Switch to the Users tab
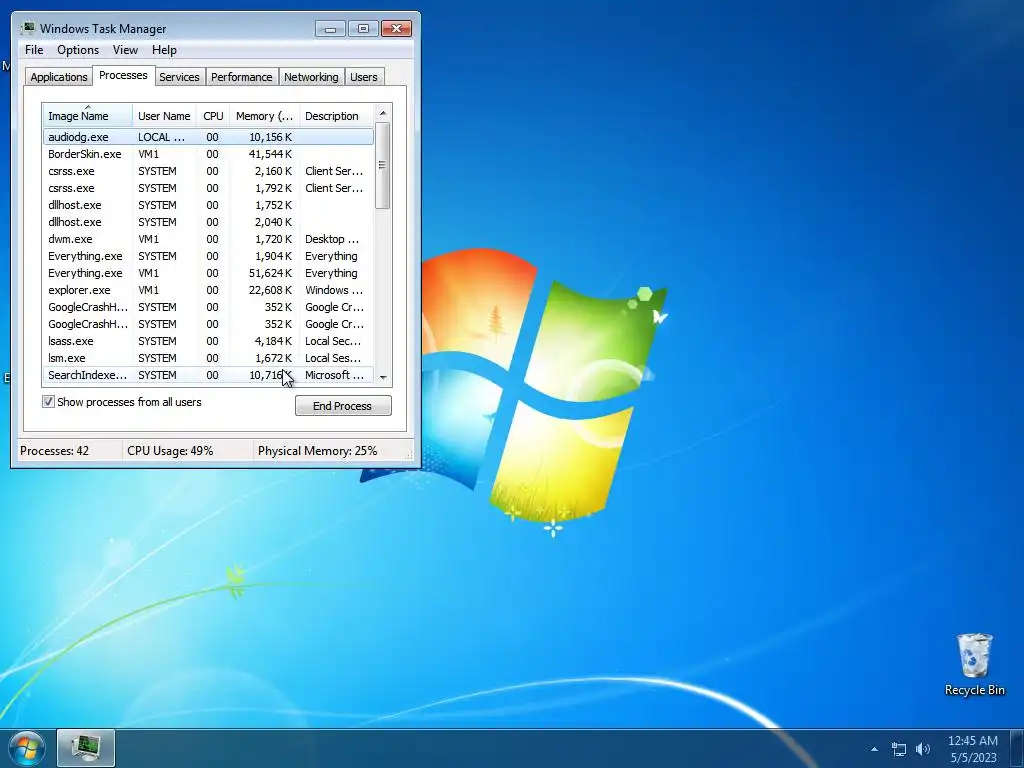1024x768 pixels. pos(364,77)
